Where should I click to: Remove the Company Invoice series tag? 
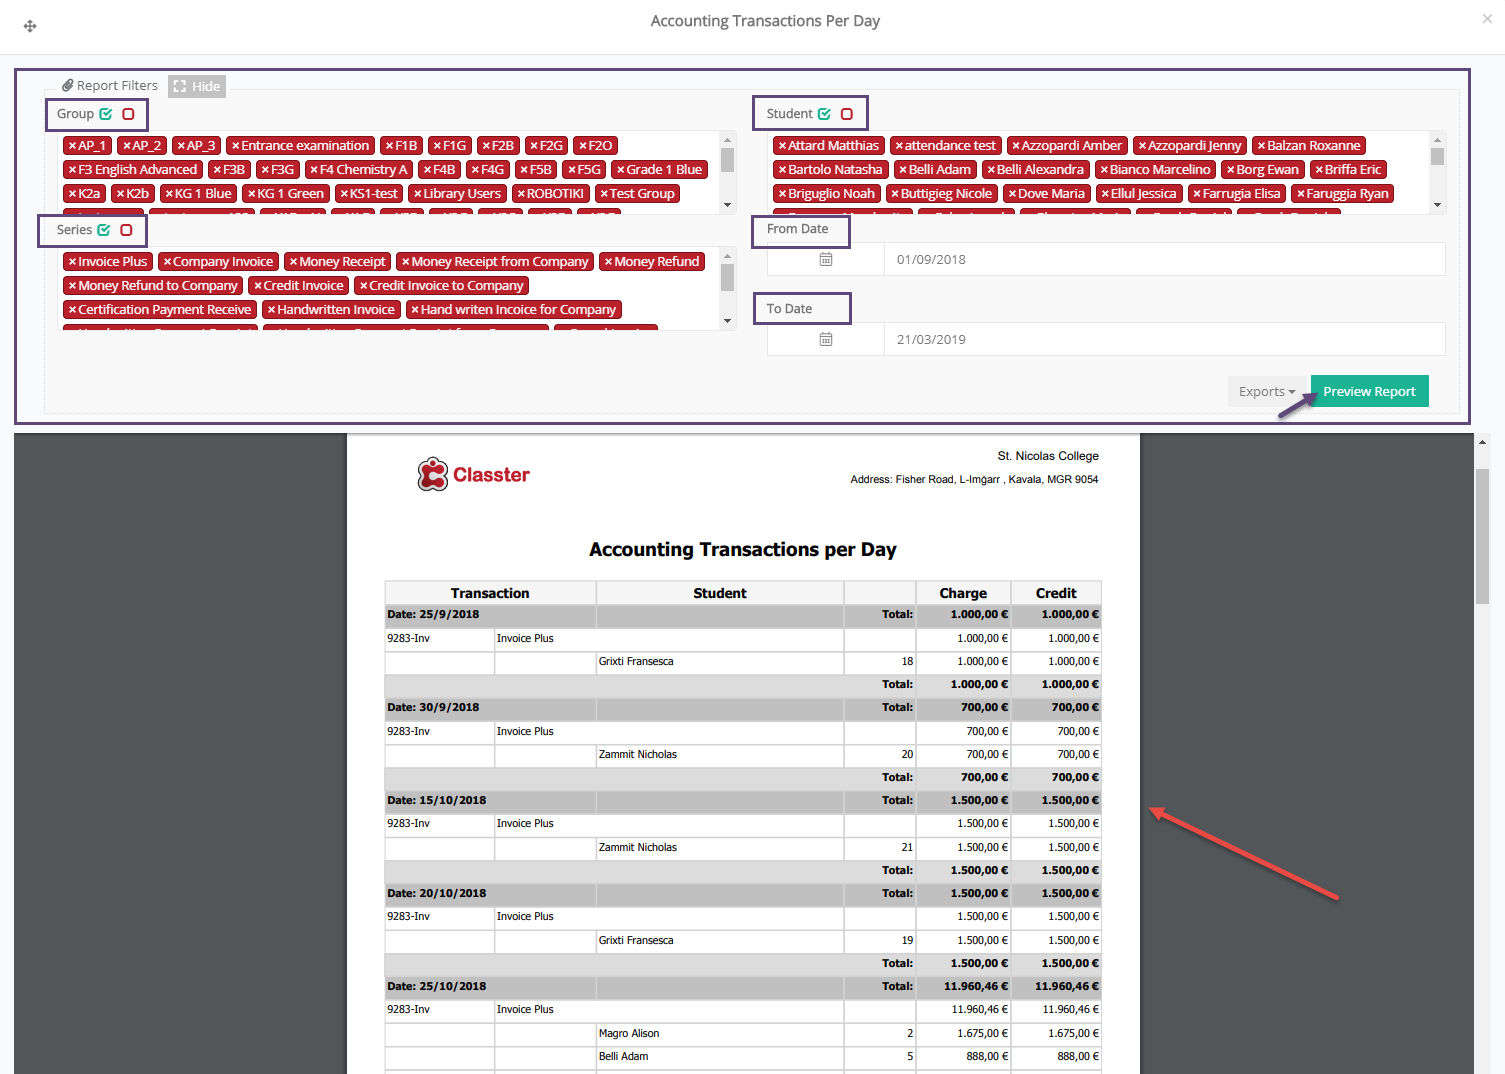tap(167, 262)
